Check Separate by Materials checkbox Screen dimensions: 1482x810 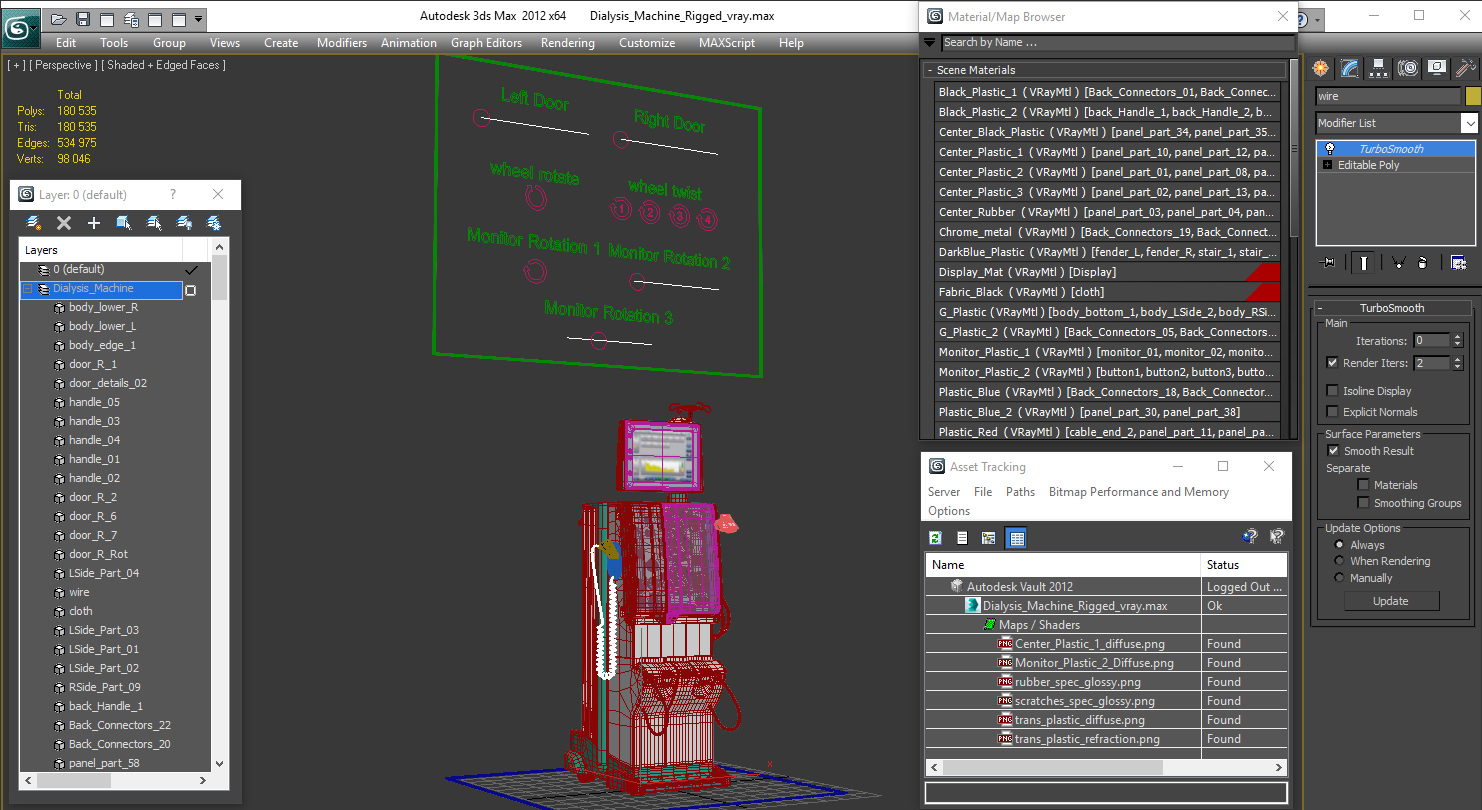click(1363, 485)
